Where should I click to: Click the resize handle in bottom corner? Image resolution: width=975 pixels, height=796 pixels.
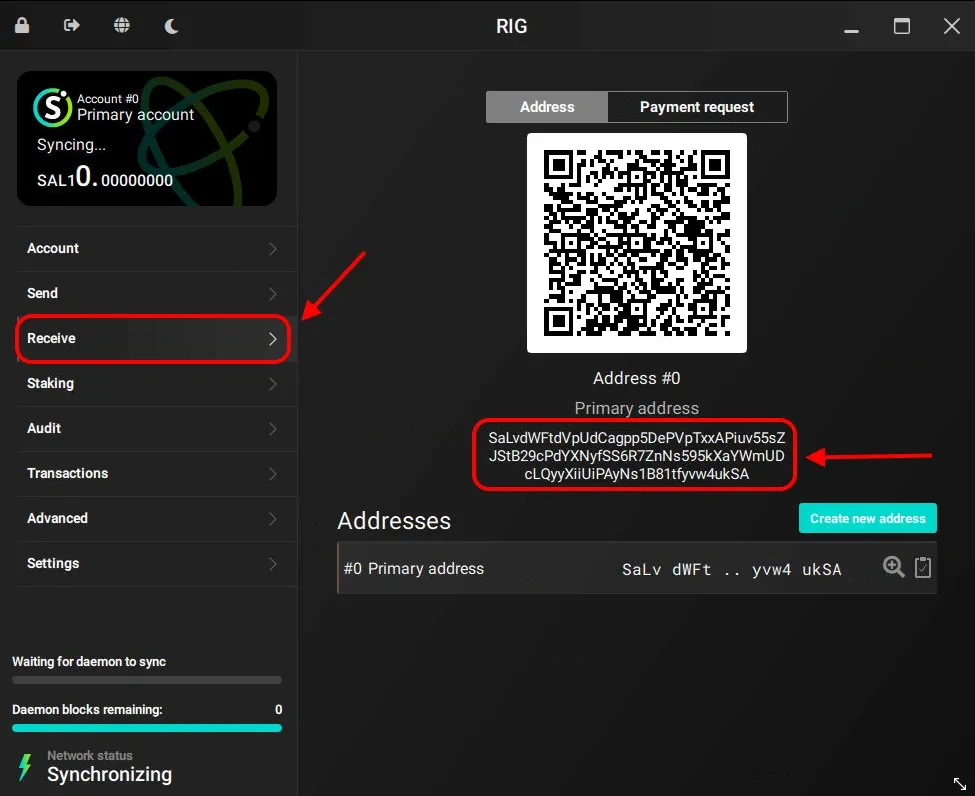(959, 783)
